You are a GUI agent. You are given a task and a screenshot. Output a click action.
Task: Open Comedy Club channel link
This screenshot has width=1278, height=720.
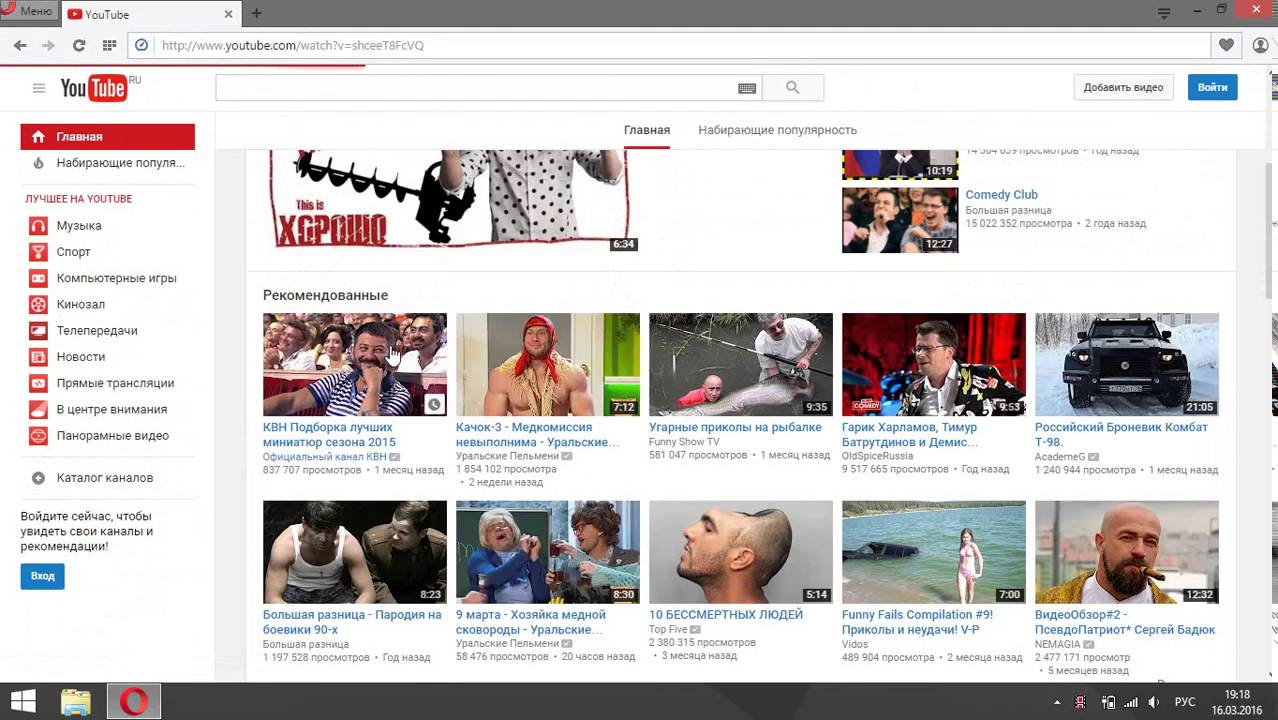click(1001, 195)
